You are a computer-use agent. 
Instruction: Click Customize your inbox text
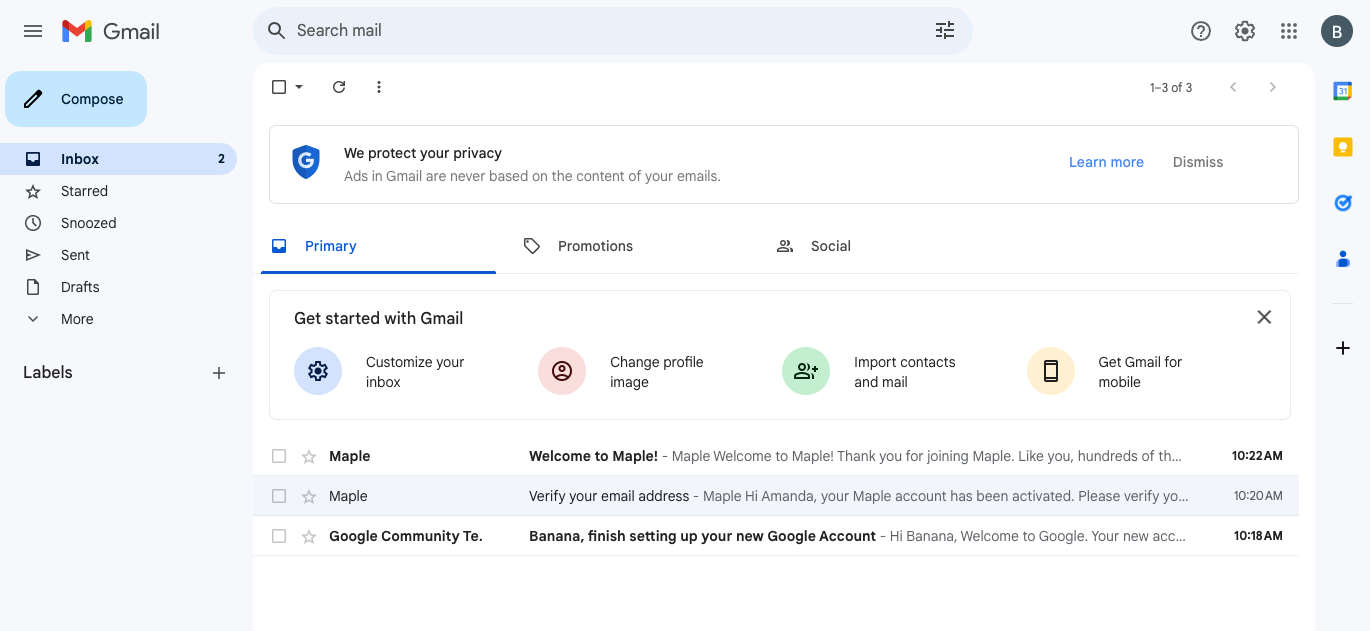[x=415, y=372]
